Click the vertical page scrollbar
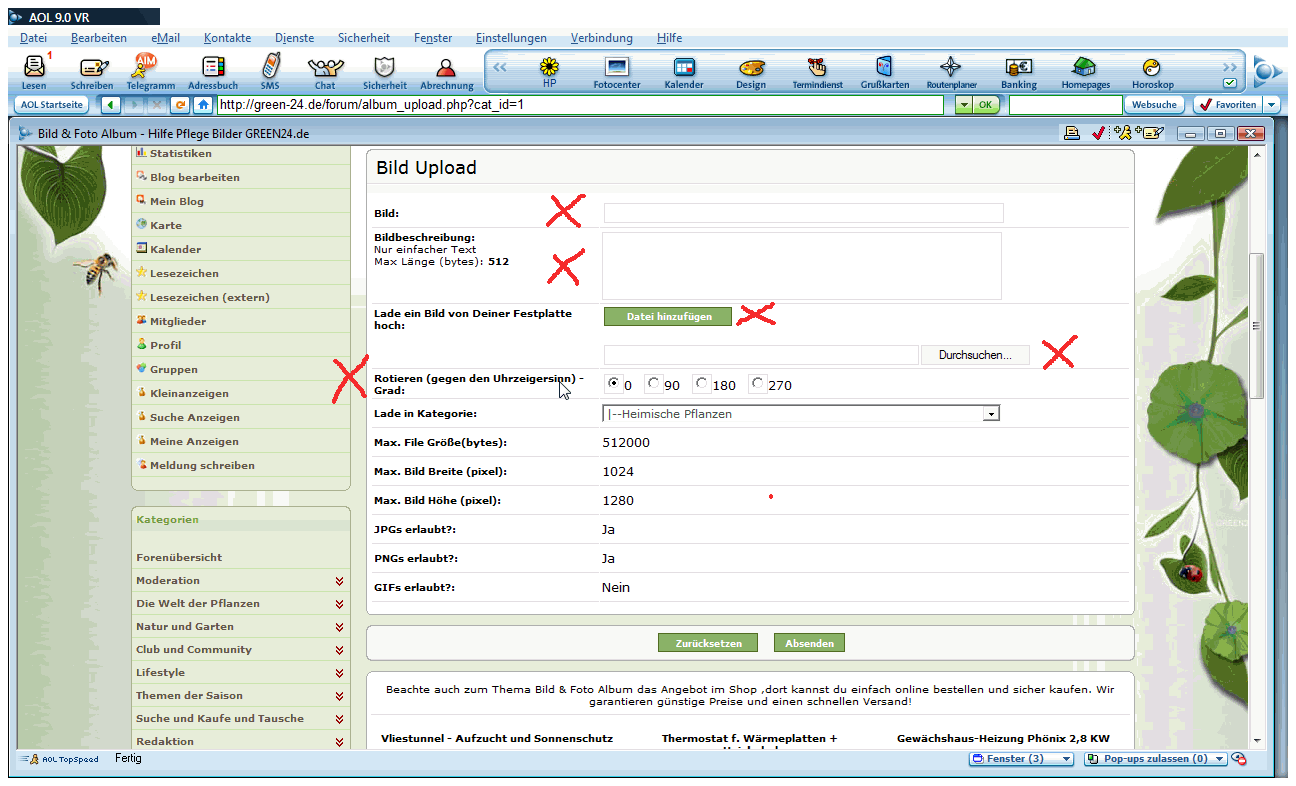Screen dimensions: 1296x786 click(1258, 320)
